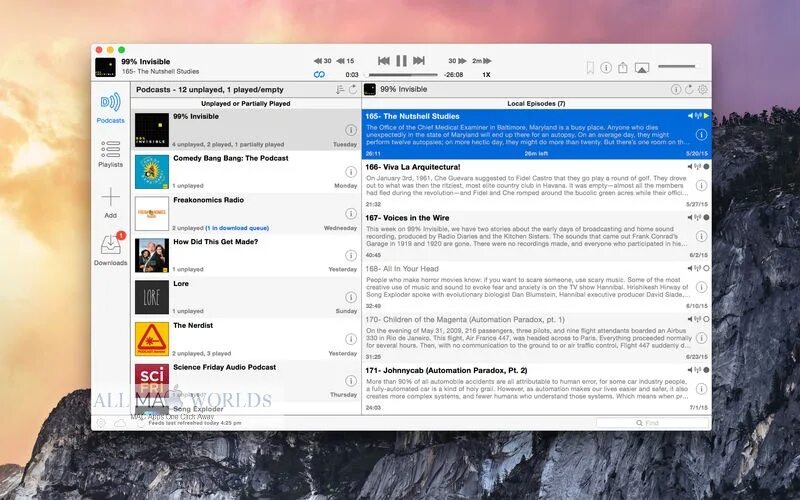Open info for The Nerdist
Screen dimensions: 800x500
(351, 339)
